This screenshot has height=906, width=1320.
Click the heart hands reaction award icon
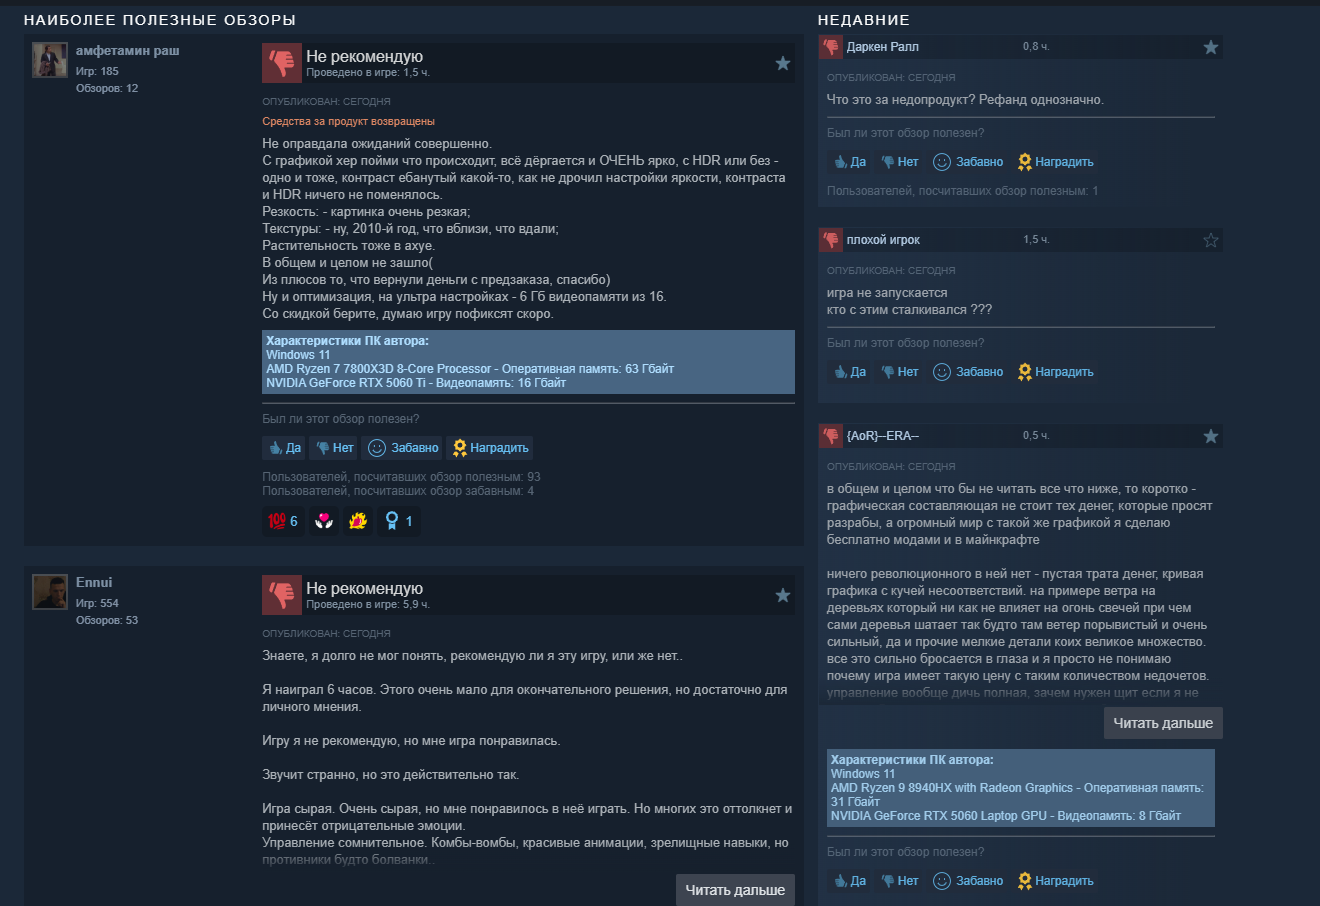(323, 521)
